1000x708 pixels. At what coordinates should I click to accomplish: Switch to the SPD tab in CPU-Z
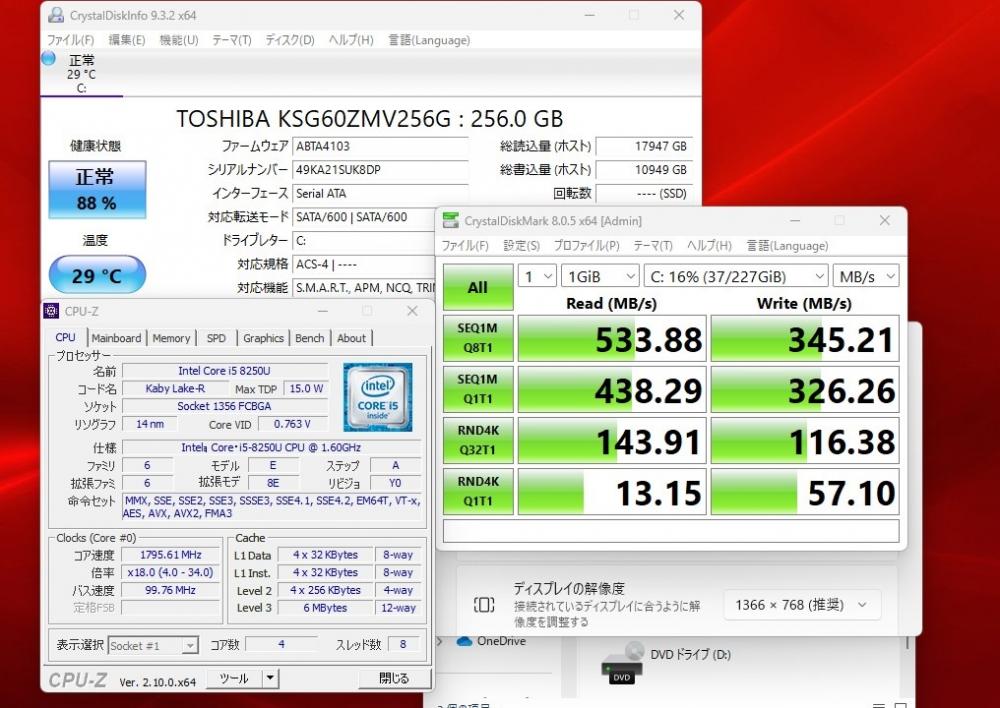[216, 338]
